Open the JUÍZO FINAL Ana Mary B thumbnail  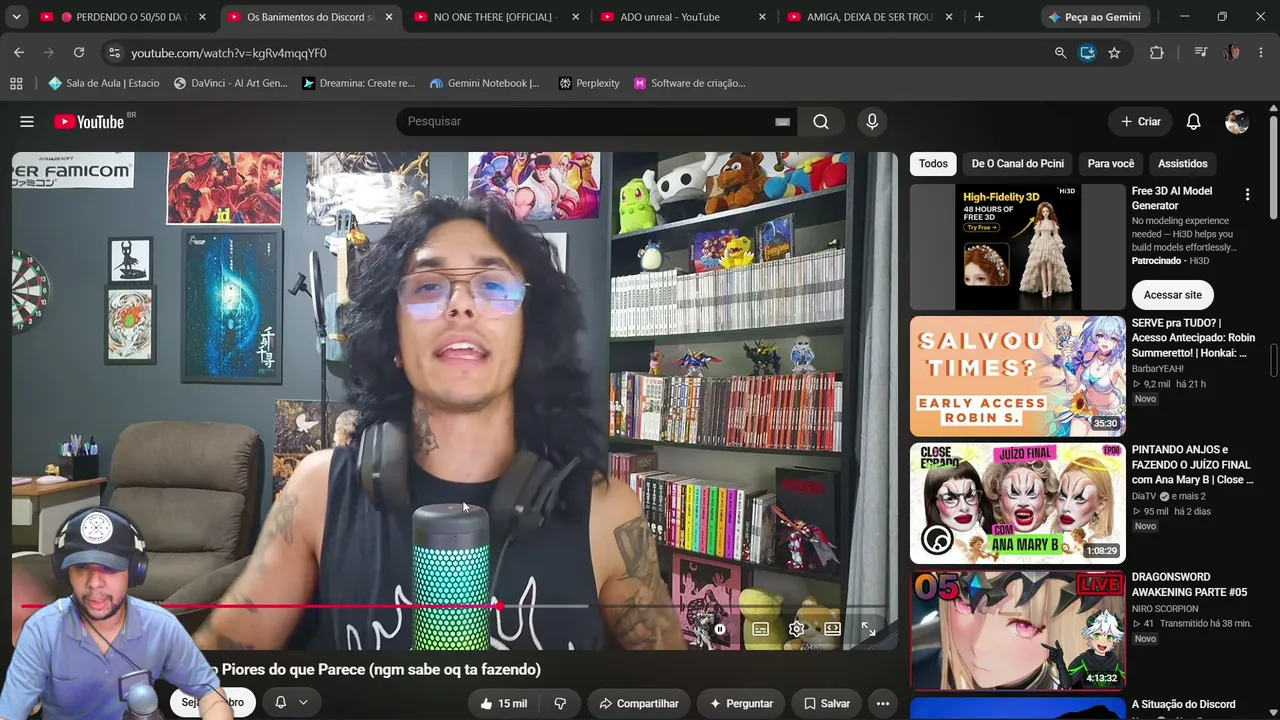[x=1017, y=503]
